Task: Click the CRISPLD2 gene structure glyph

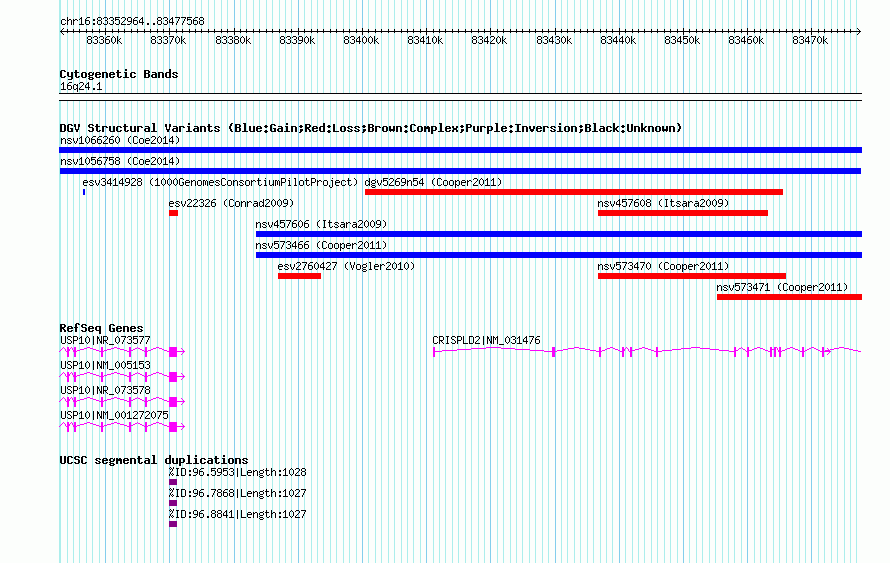Action: pos(647,352)
